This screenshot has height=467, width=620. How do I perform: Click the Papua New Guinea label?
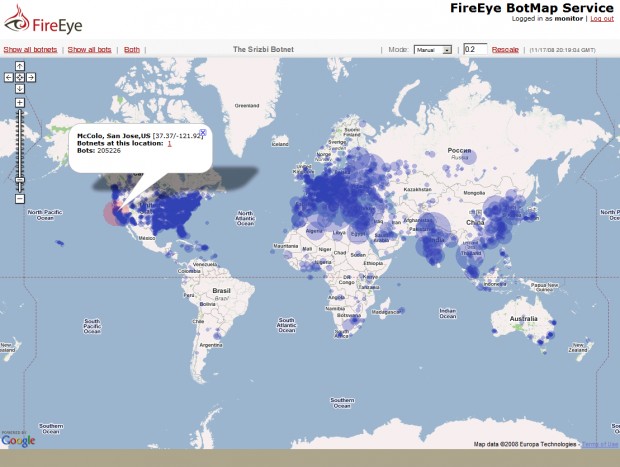coord(544,287)
